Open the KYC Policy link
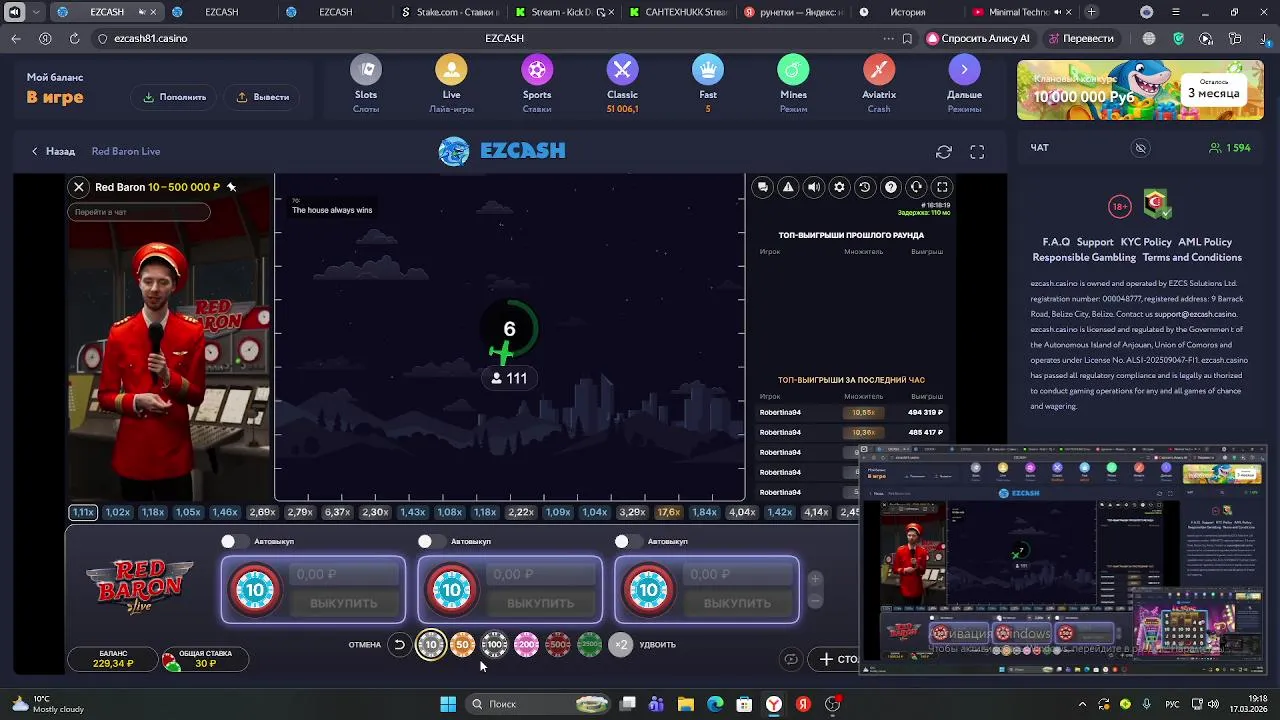Viewport: 1280px width, 720px height. click(x=1146, y=242)
